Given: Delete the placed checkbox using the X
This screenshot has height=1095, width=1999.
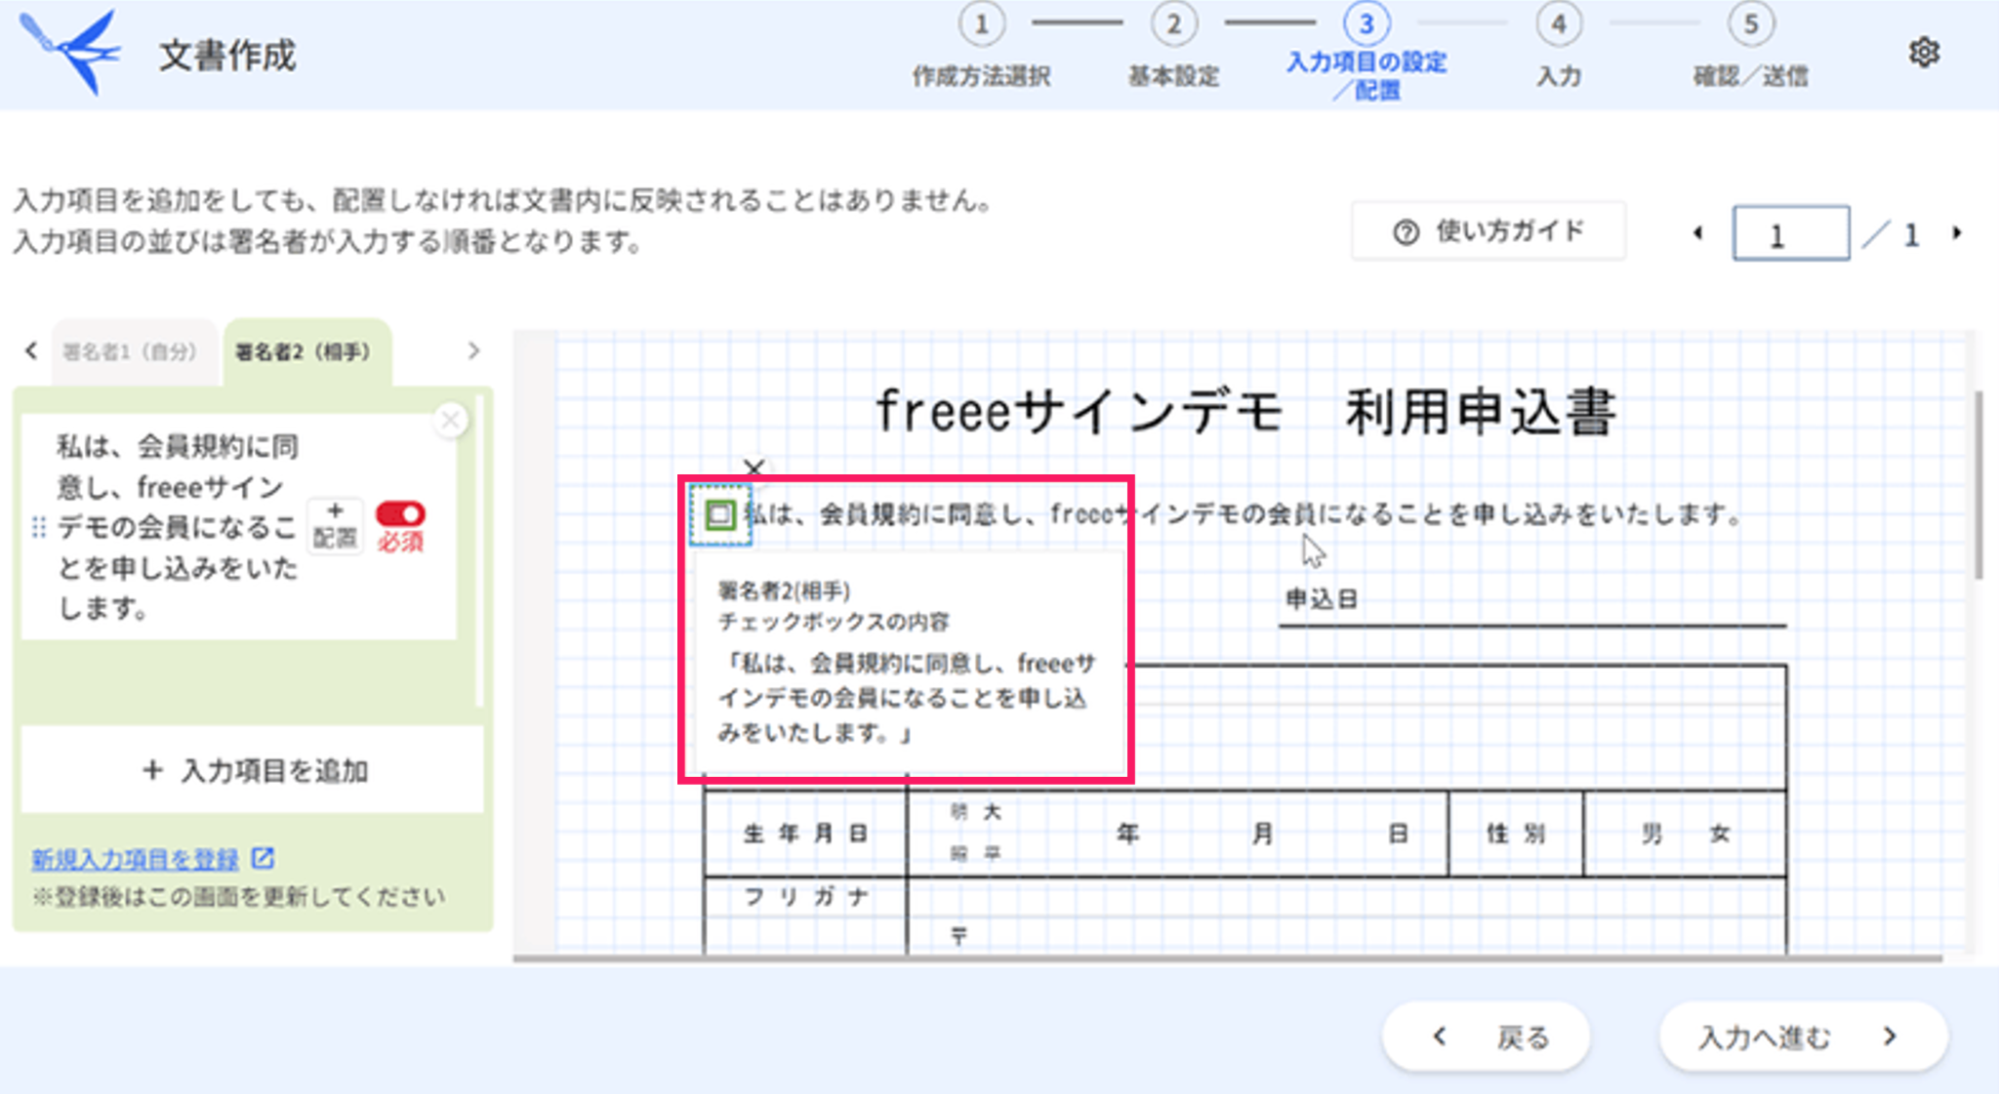Looking at the screenshot, I should tap(754, 467).
